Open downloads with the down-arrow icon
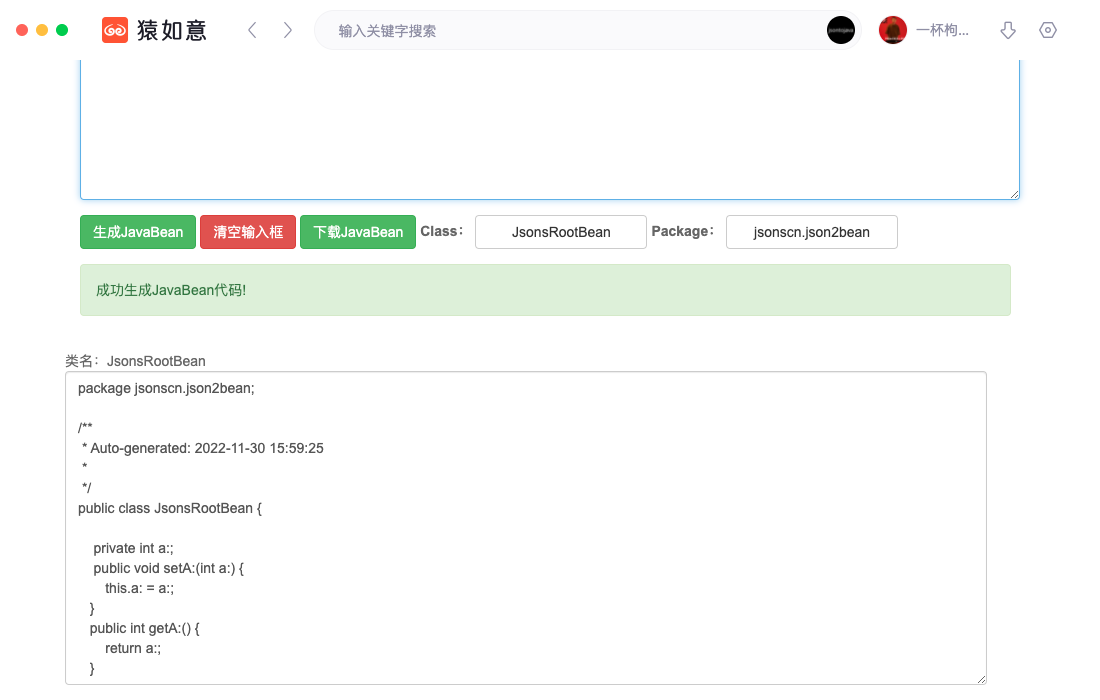Image resolution: width=1100 pixels, height=700 pixels. 1008,30
